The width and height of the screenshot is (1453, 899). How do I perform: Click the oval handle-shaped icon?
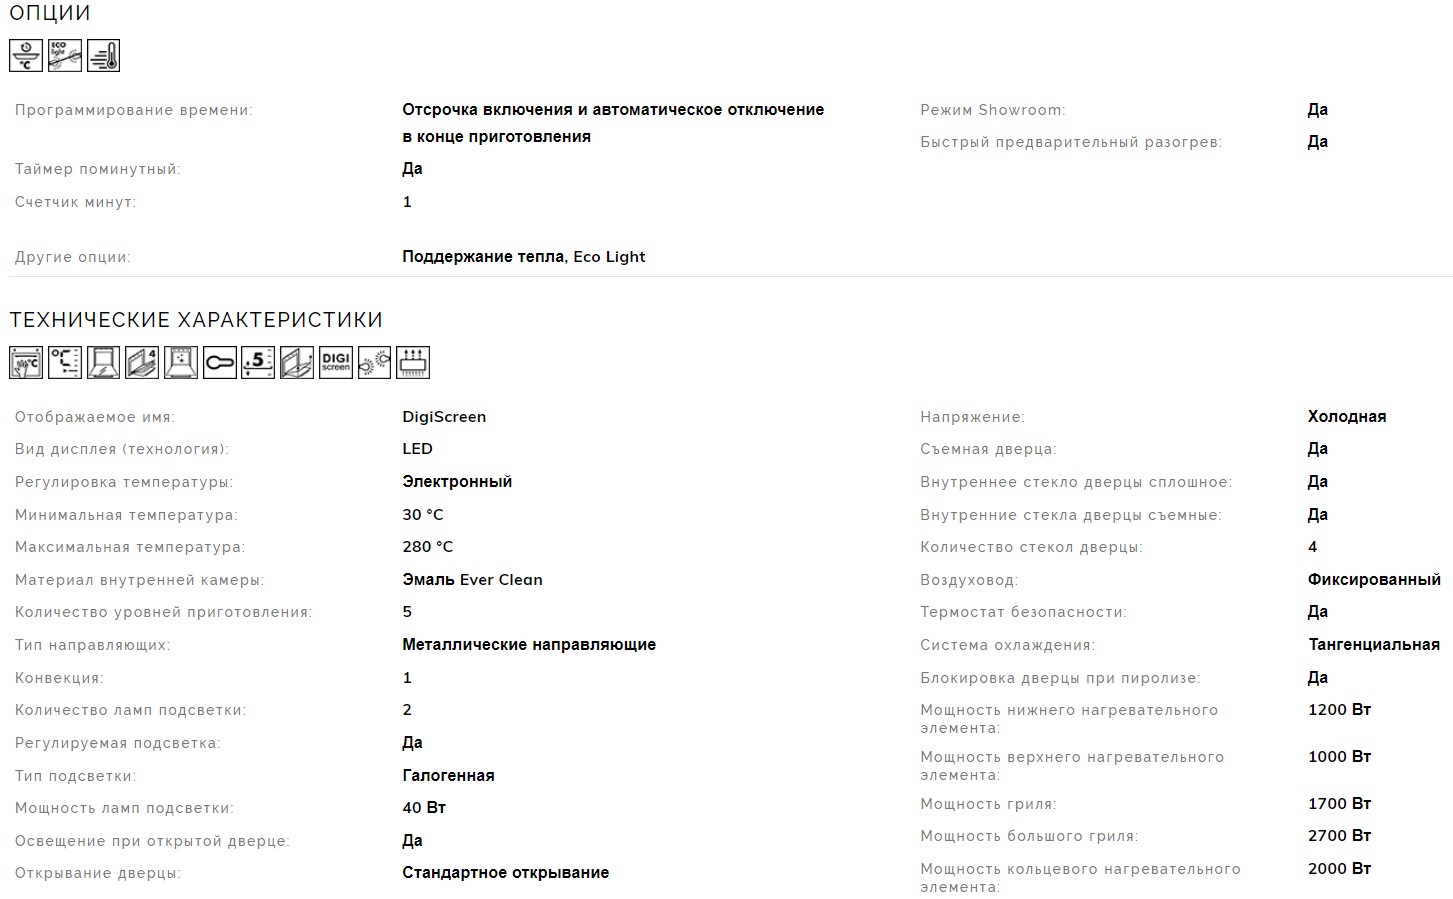220,362
